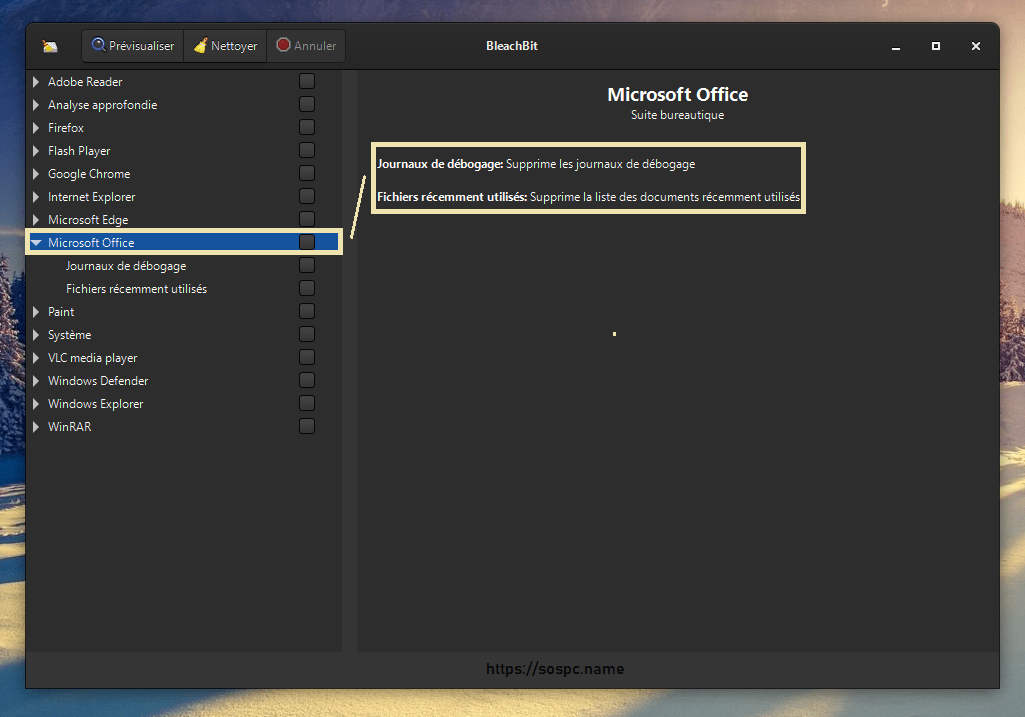
Task: Toggle the Fichiers récemment utilisés checkbox
Action: pyautogui.click(x=307, y=288)
